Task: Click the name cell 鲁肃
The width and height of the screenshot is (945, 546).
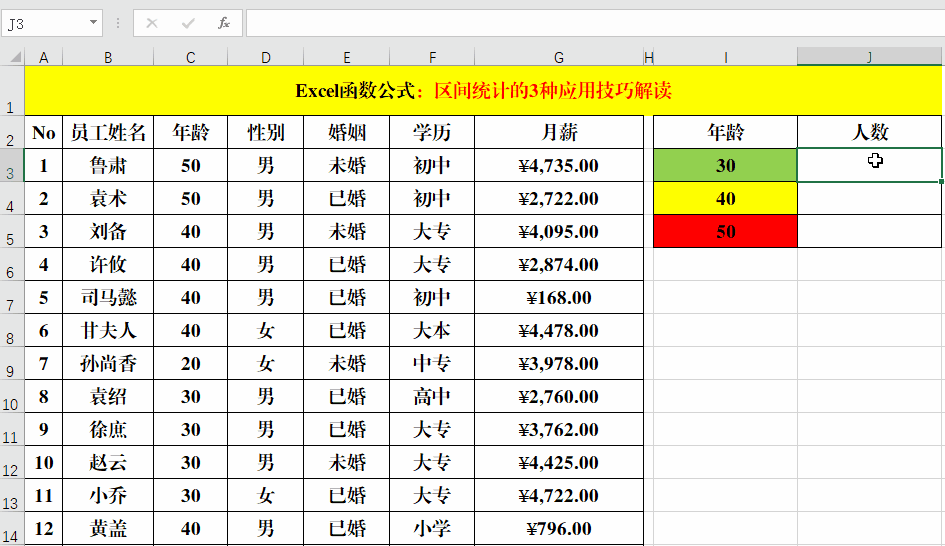Action: coord(108,165)
